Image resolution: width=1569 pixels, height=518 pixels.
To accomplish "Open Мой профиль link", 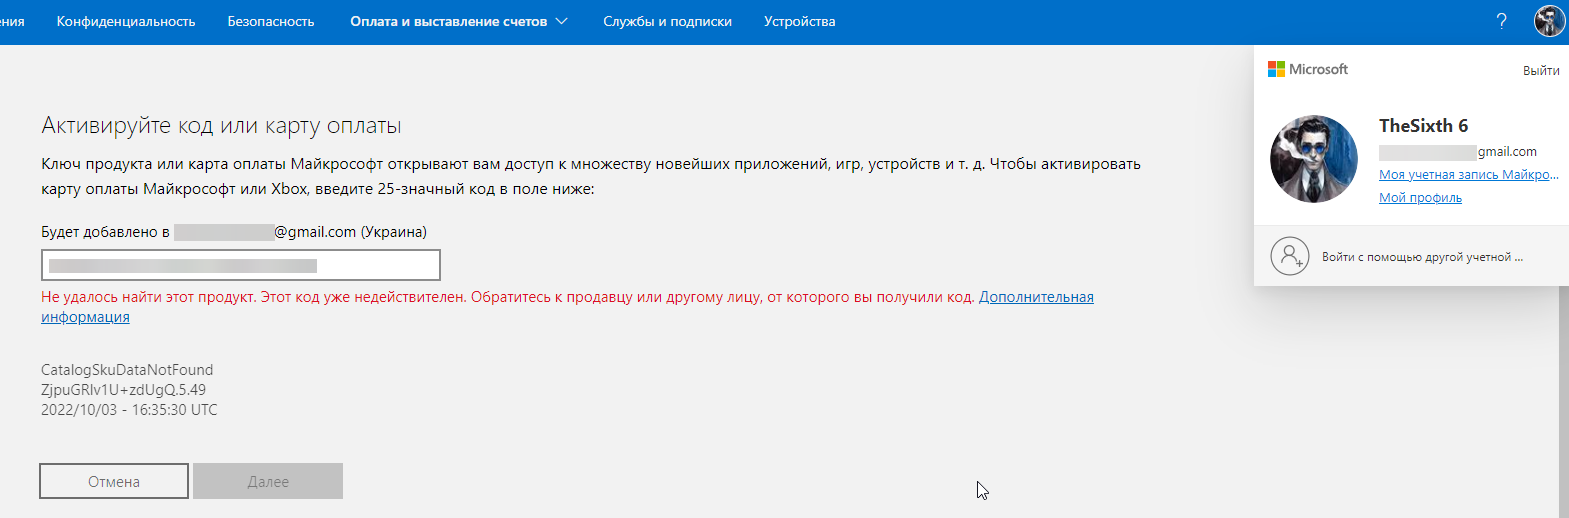I will coord(1420,197).
